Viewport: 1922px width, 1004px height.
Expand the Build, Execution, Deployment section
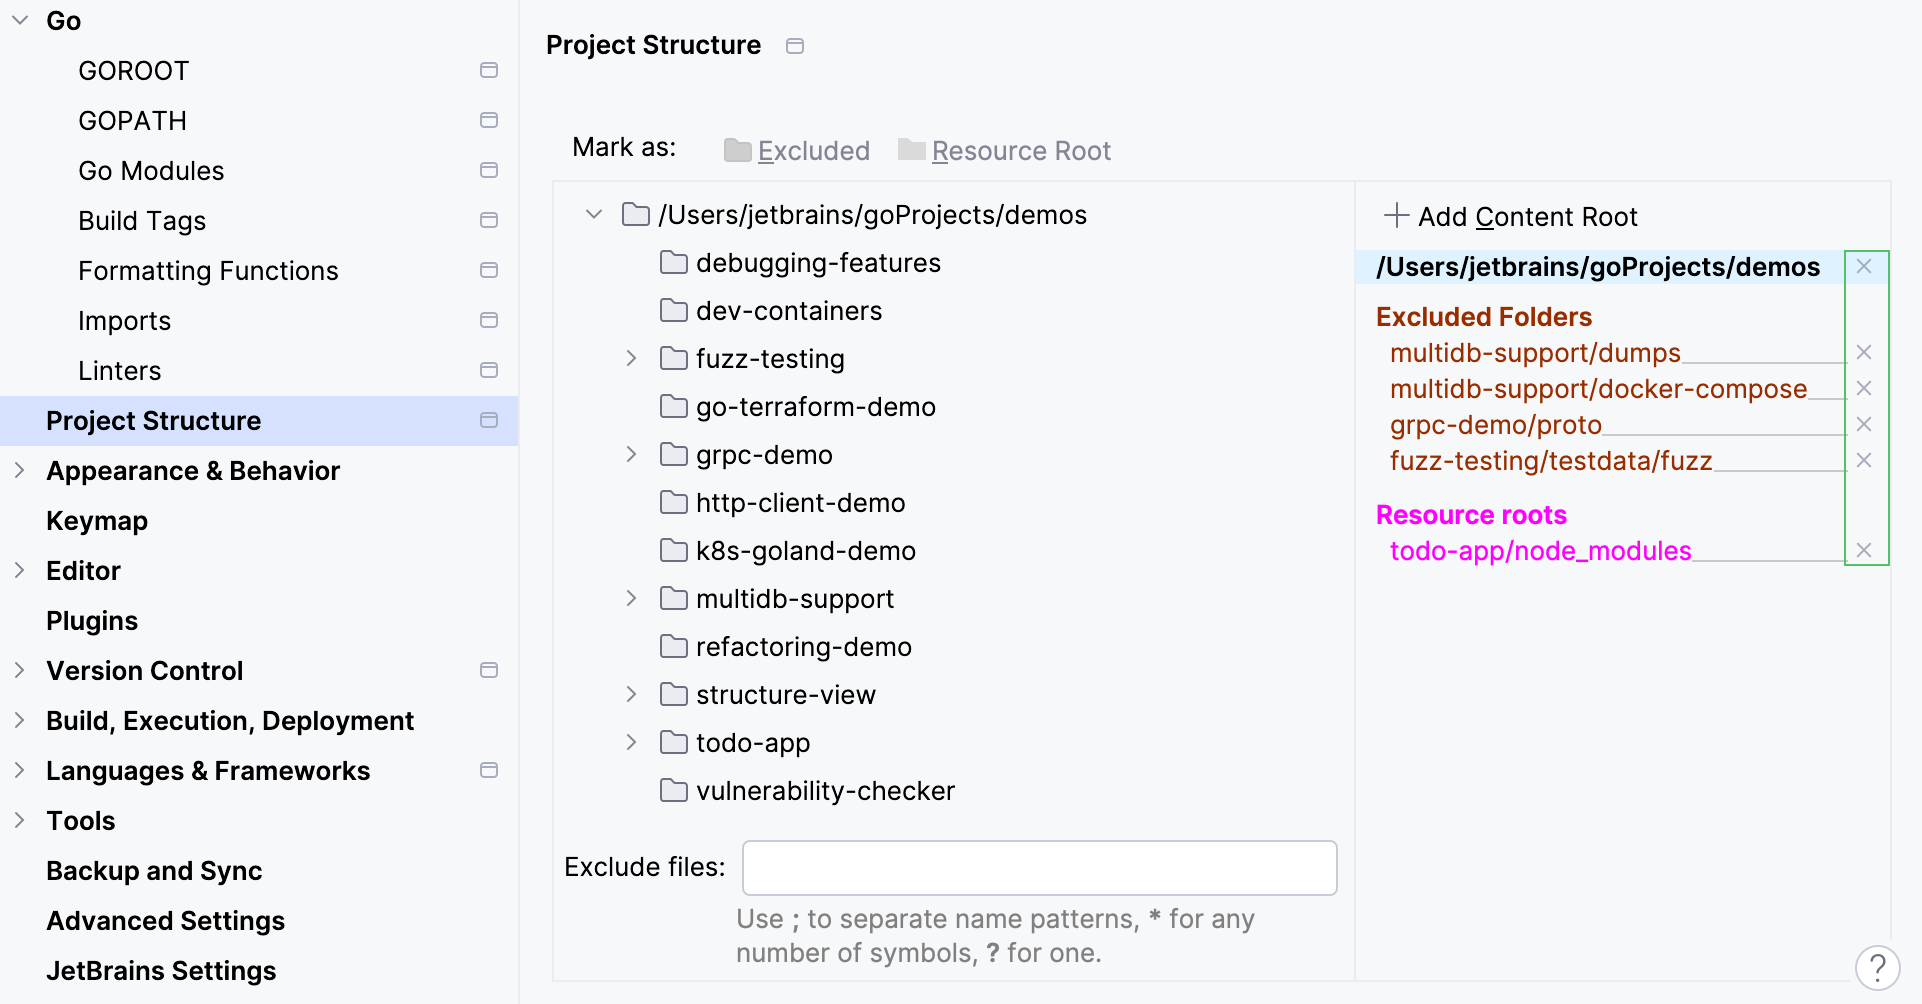18,720
